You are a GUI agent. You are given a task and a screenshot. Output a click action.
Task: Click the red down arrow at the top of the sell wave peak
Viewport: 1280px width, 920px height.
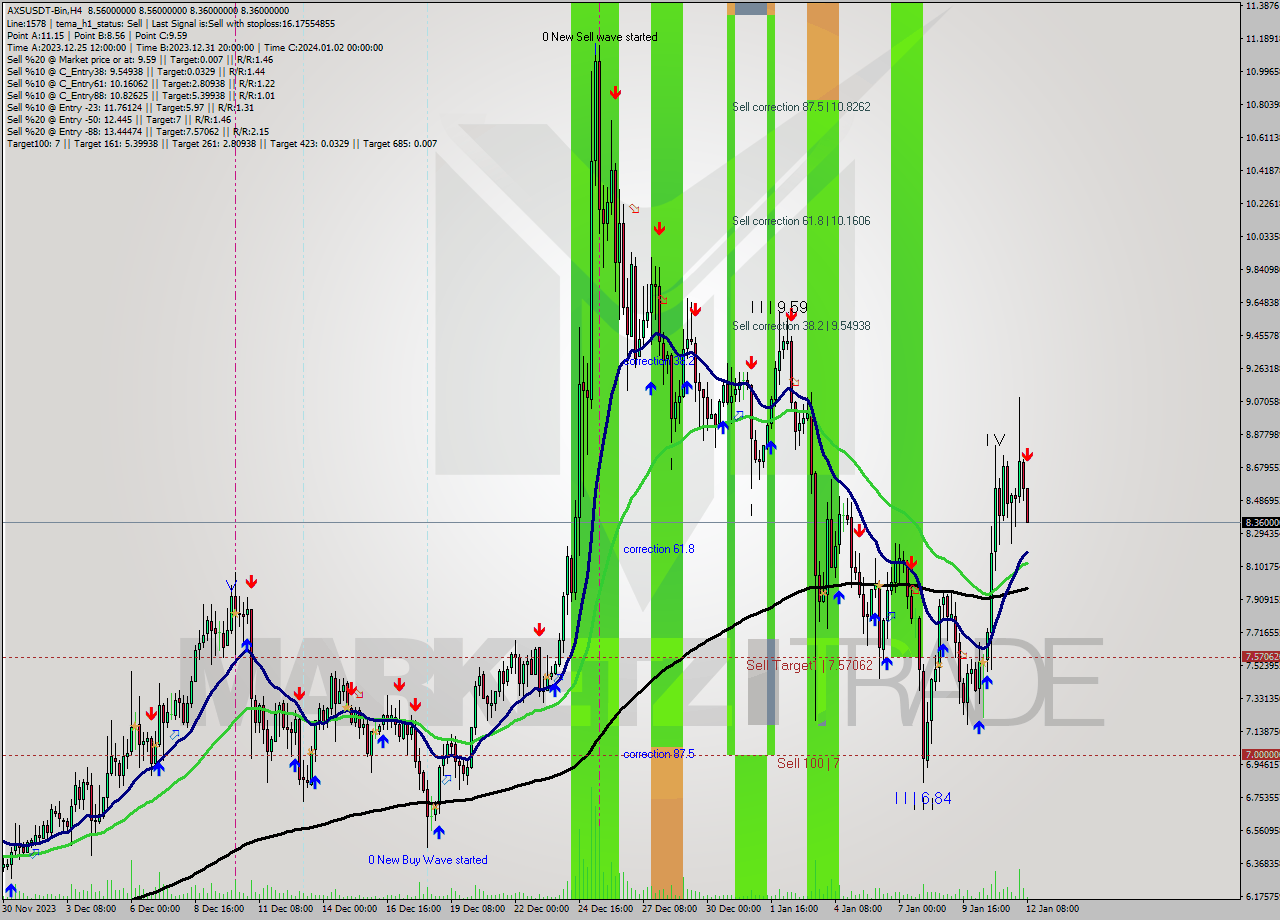(615, 93)
